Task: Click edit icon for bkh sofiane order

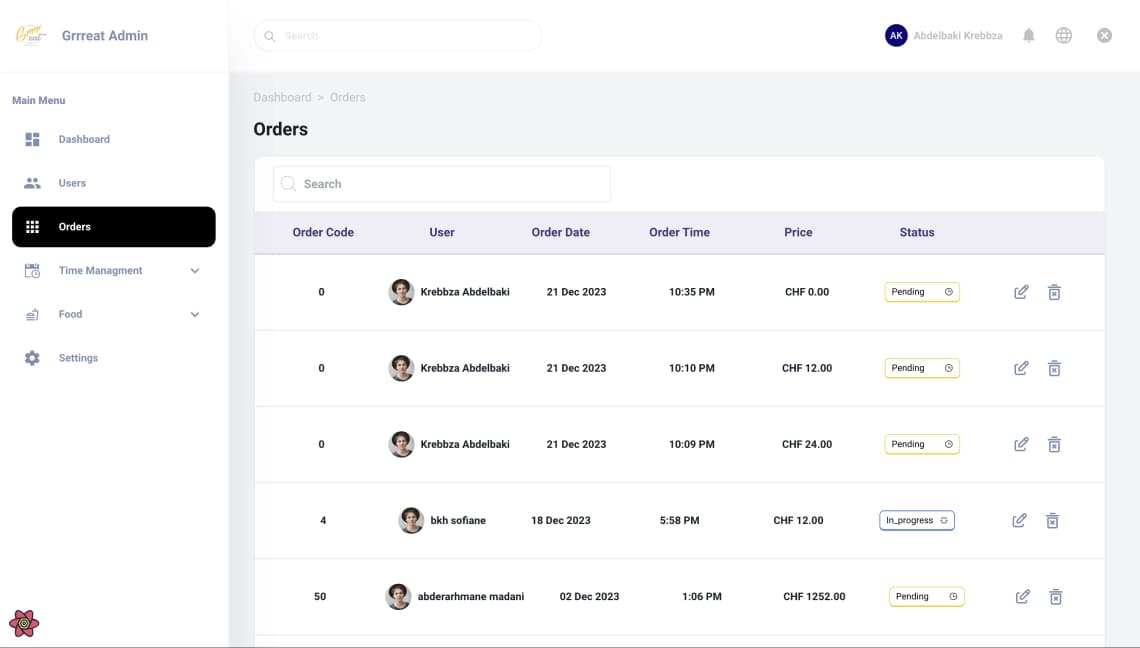Action: pyautogui.click(x=1019, y=520)
